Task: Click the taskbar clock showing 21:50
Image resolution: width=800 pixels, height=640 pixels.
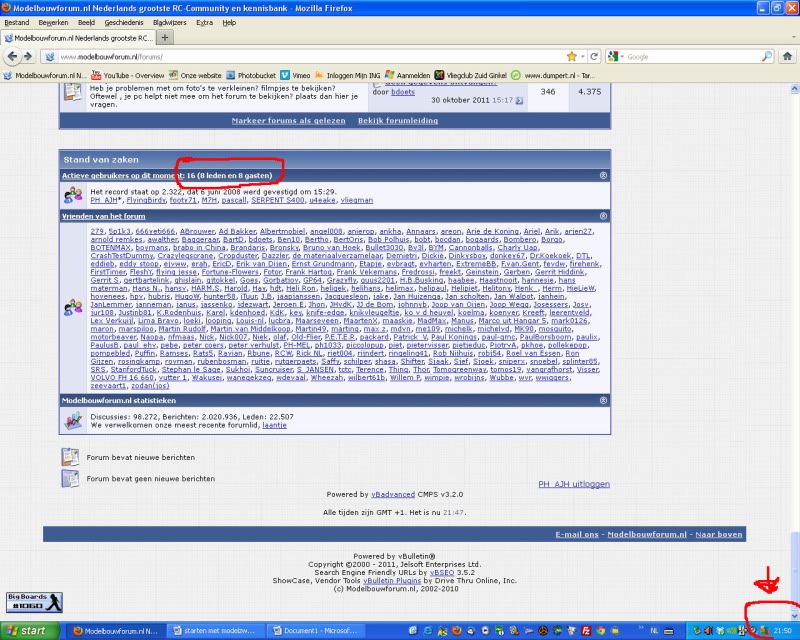Action: click(783, 631)
